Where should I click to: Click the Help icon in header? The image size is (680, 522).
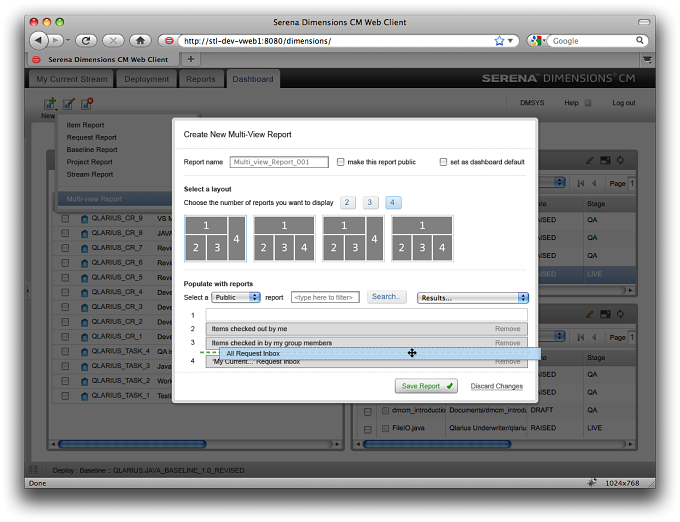pyautogui.click(x=588, y=103)
